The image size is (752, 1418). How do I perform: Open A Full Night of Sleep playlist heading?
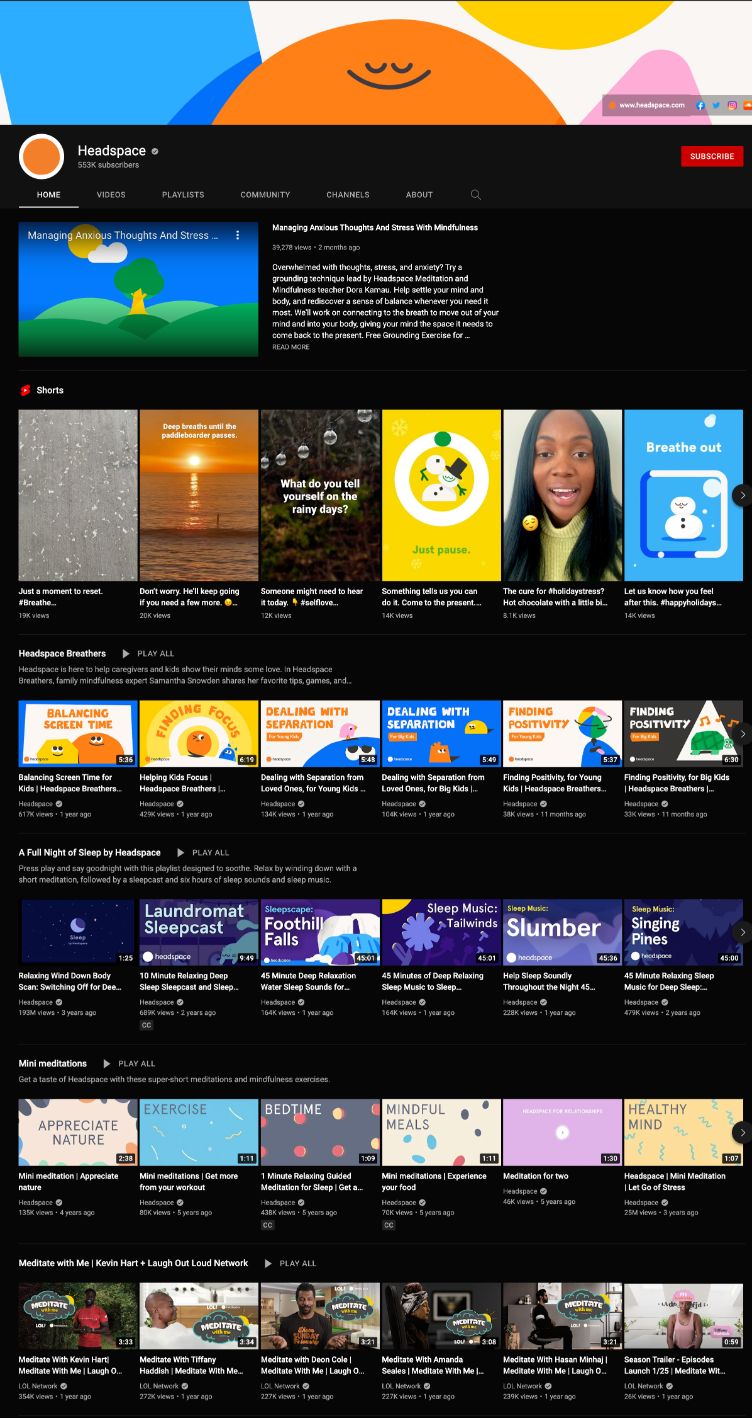[90, 853]
